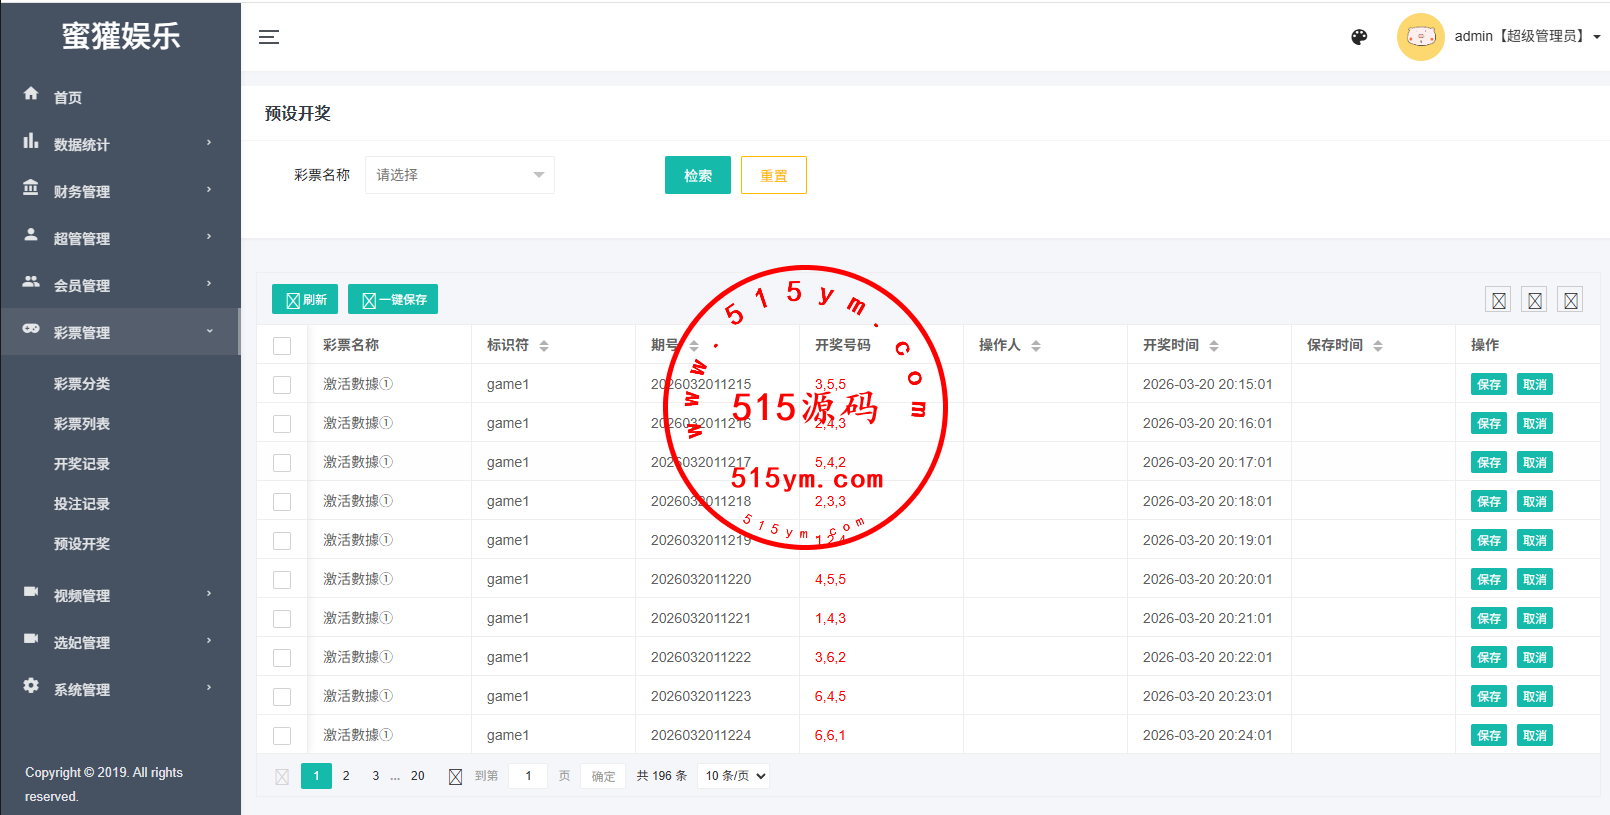Click the 检索 search button

(697, 176)
